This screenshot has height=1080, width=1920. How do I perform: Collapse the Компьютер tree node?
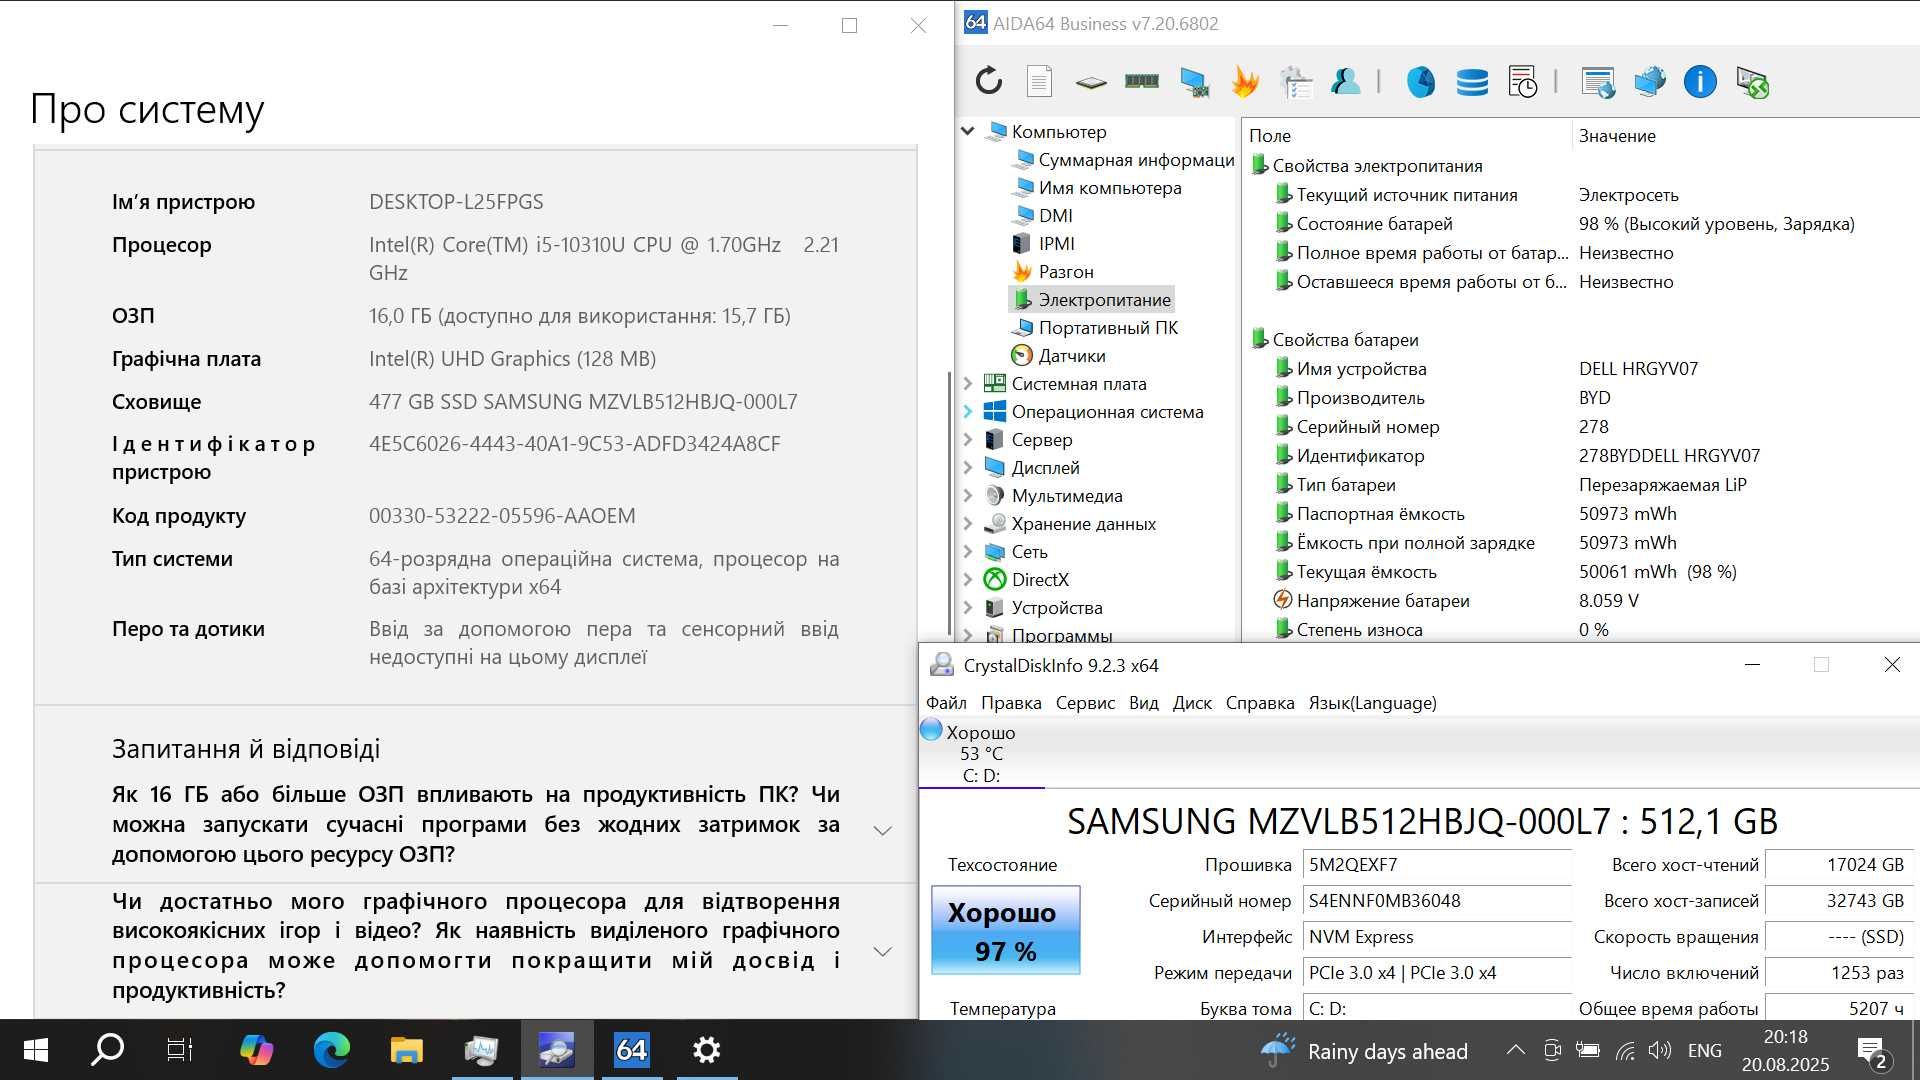(967, 131)
